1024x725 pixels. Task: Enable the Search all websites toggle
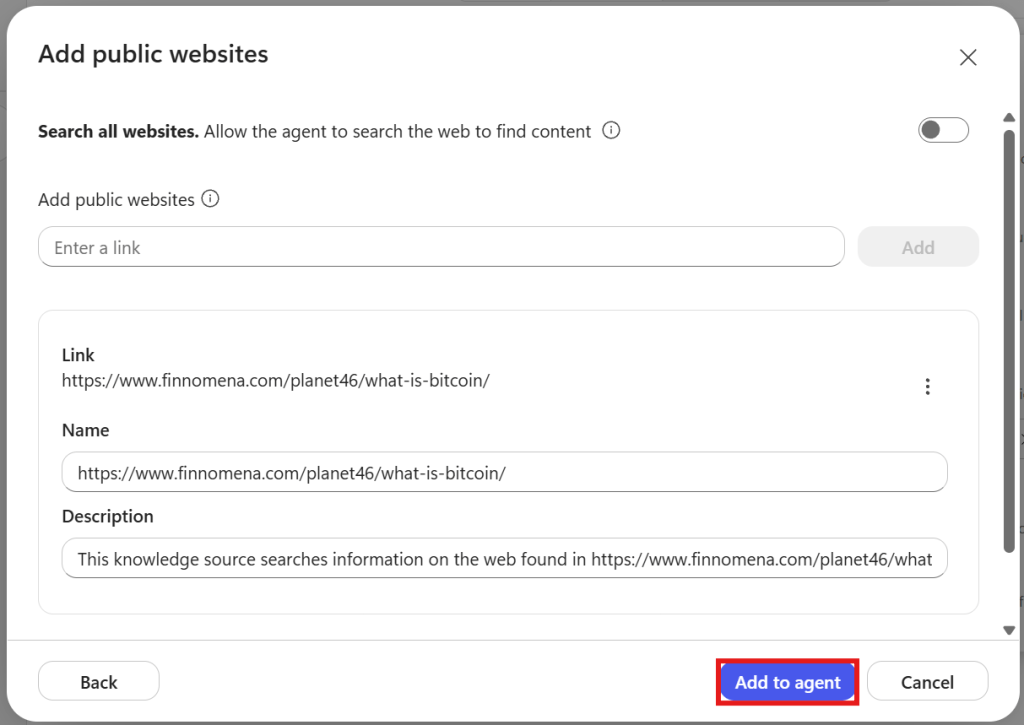[x=943, y=130]
